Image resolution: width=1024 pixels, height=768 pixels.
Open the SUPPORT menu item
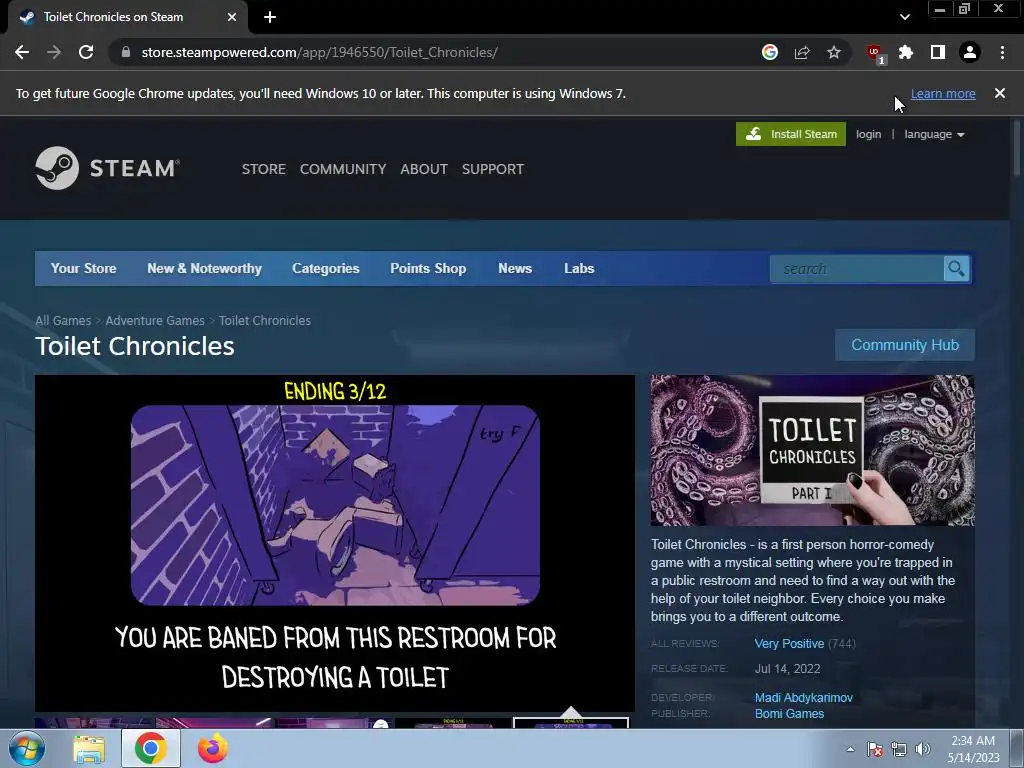click(x=493, y=169)
